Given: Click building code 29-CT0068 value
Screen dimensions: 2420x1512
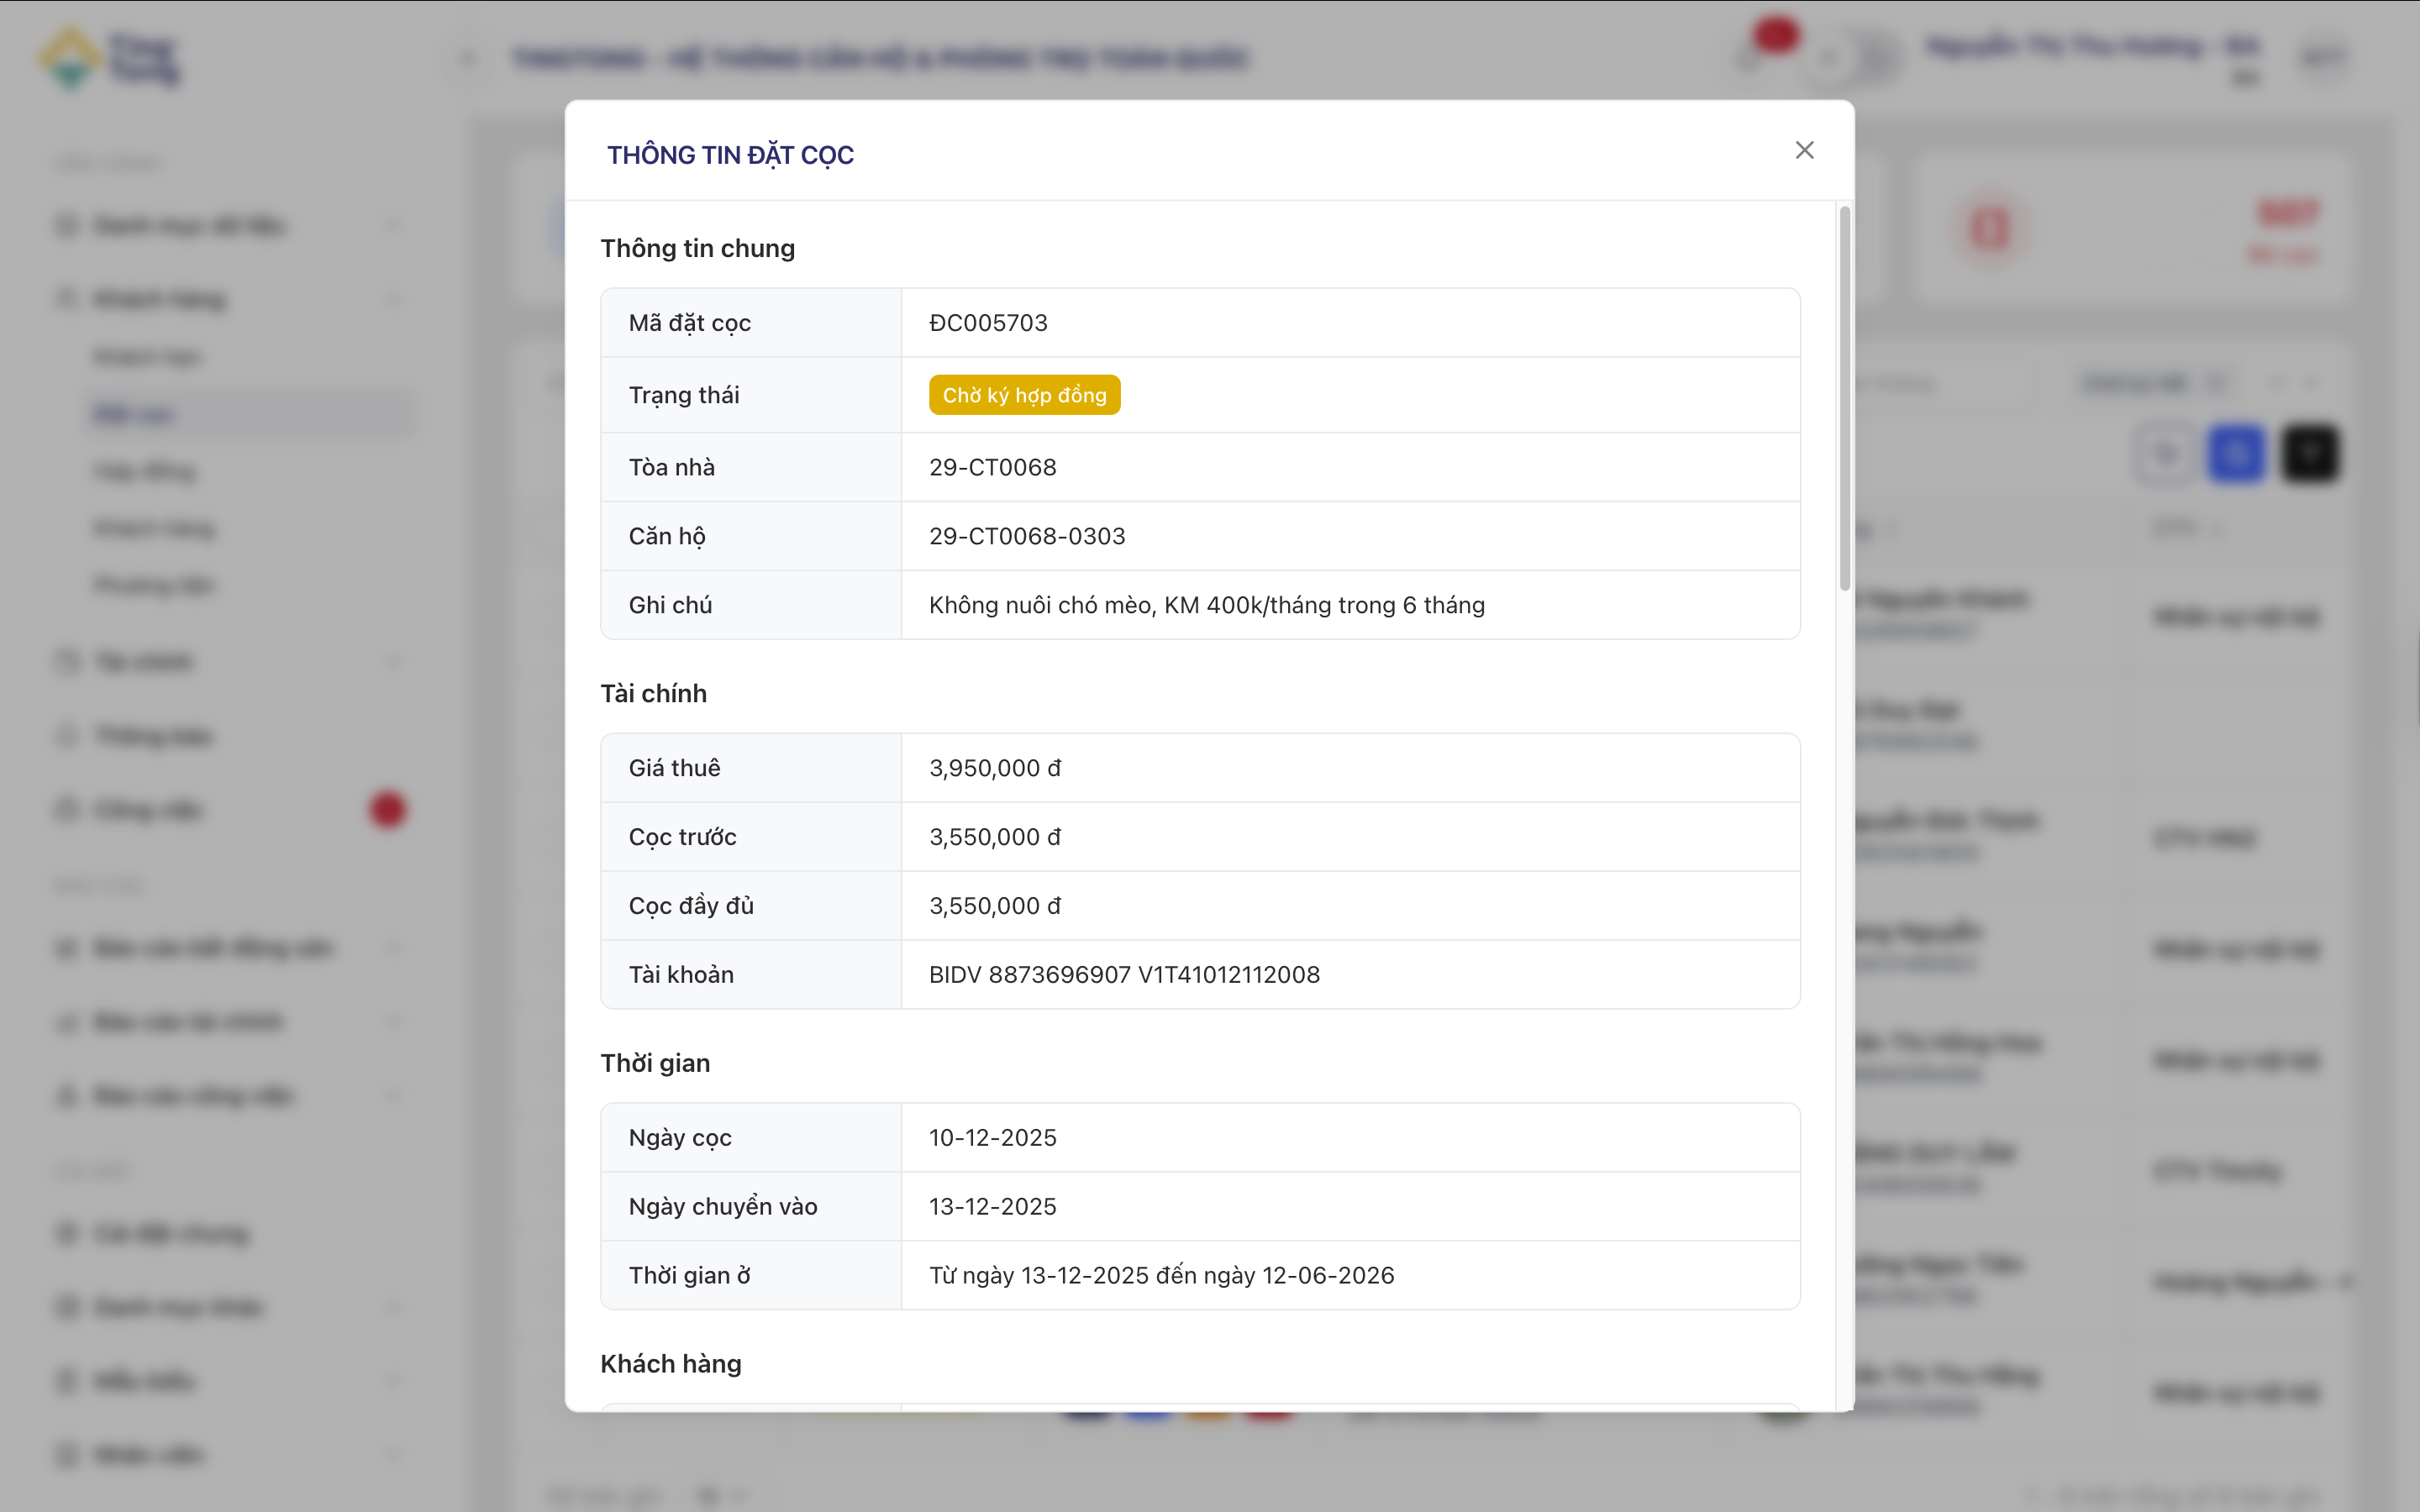Looking at the screenshot, I should (992, 467).
